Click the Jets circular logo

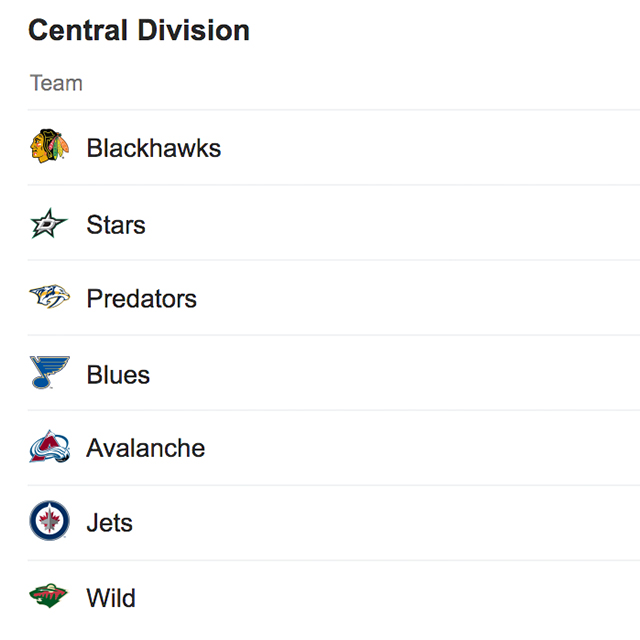tap(49, 522)
